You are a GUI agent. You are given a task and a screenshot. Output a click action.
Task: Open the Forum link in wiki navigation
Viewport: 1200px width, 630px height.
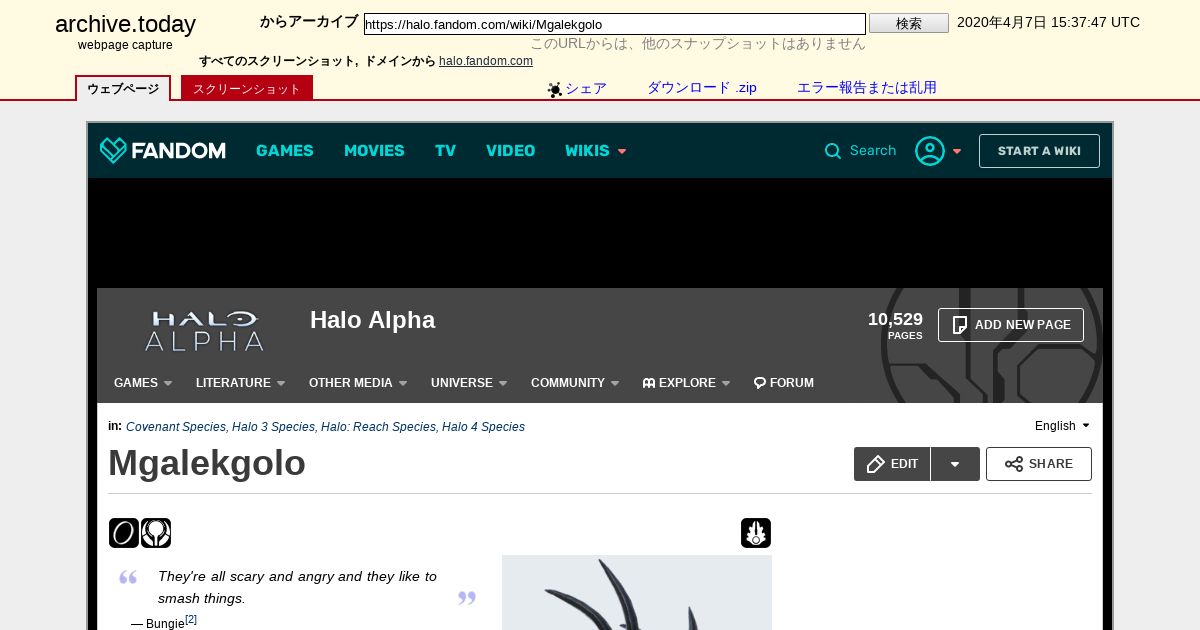(784, 383)
